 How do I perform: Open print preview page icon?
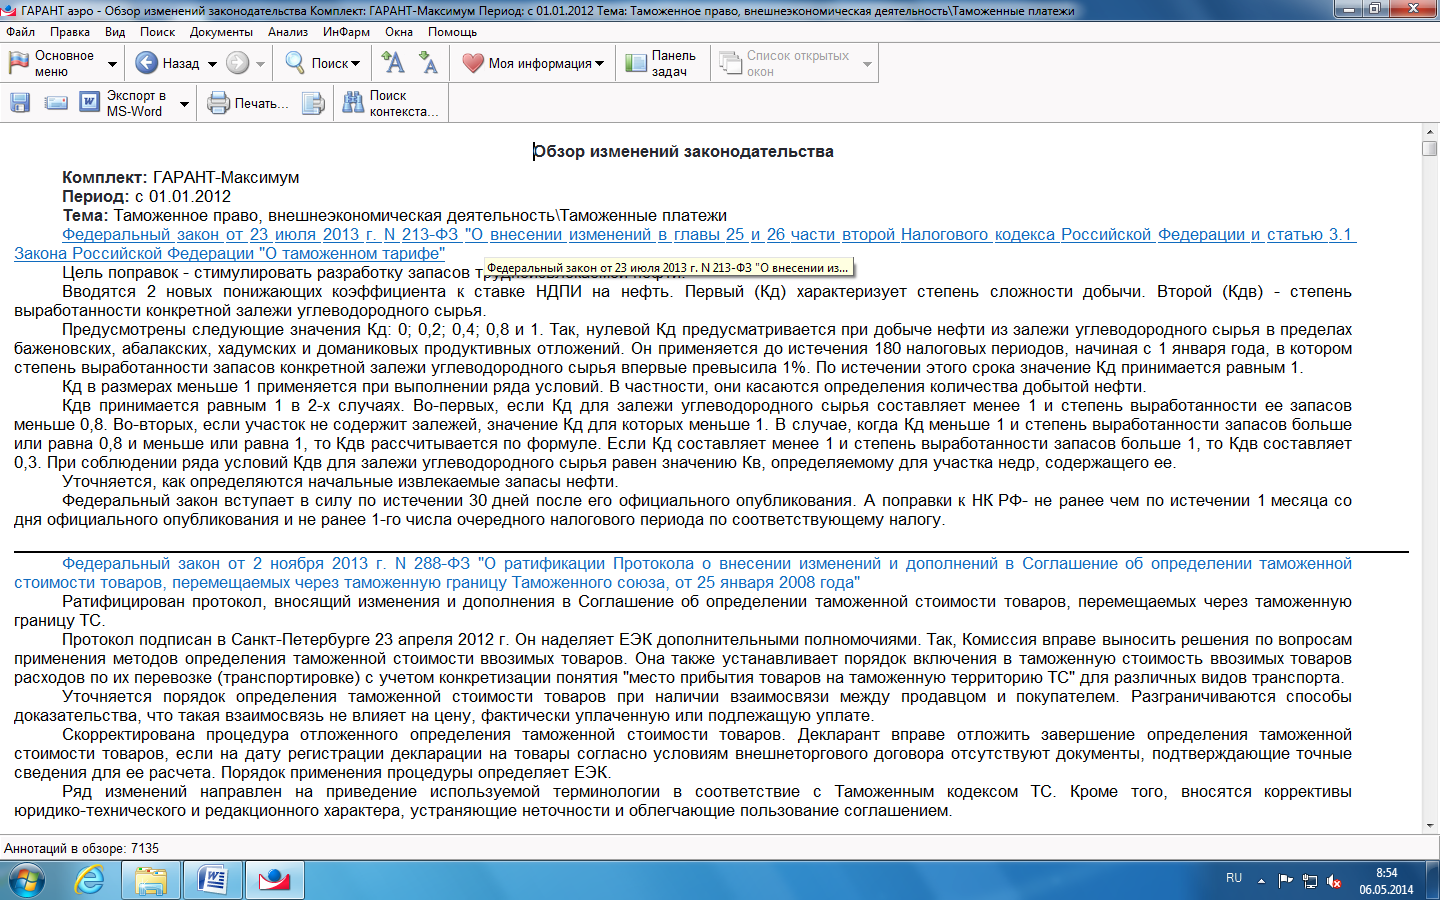click(x=313, y=103)
